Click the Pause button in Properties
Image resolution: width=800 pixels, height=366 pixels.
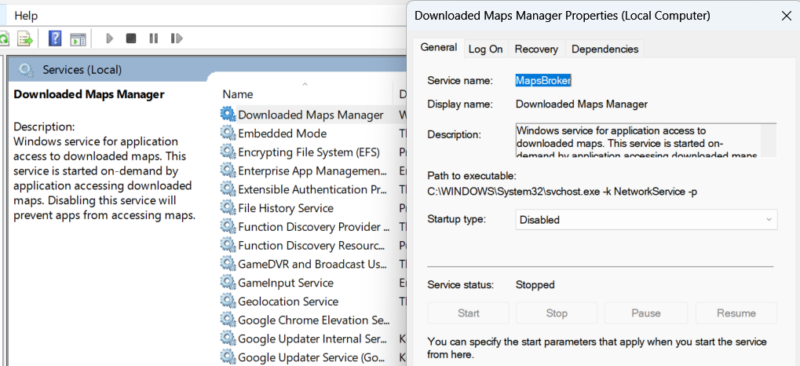click(646, 313)
